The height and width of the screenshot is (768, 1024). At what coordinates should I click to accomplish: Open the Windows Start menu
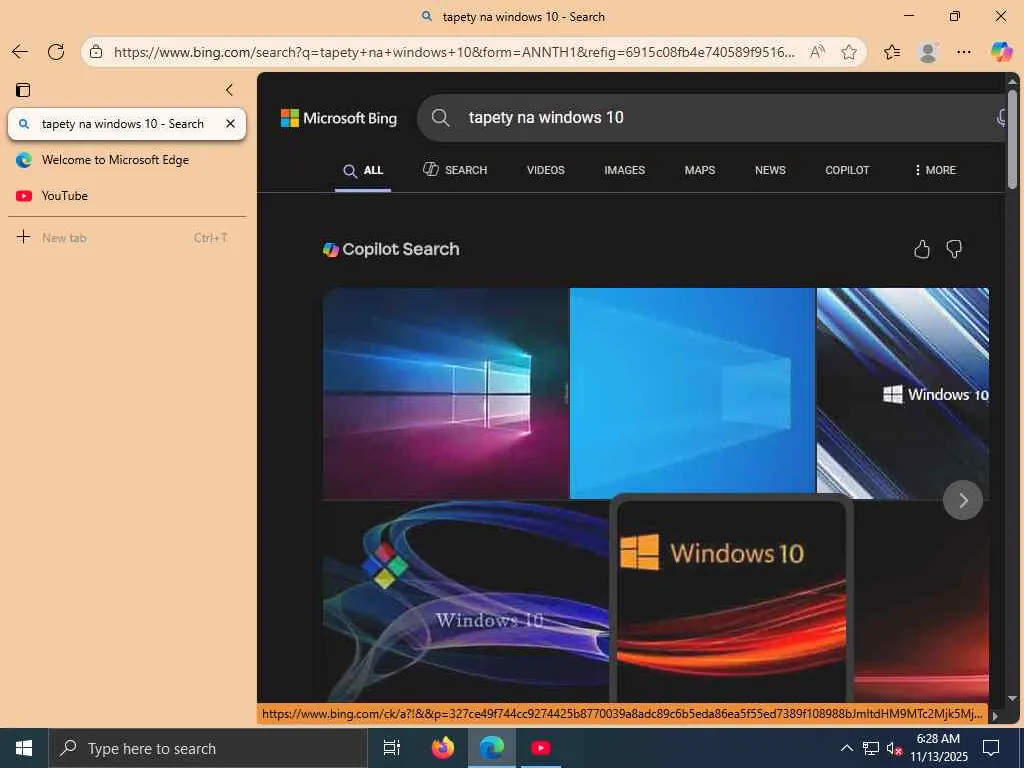coord(24,748)
